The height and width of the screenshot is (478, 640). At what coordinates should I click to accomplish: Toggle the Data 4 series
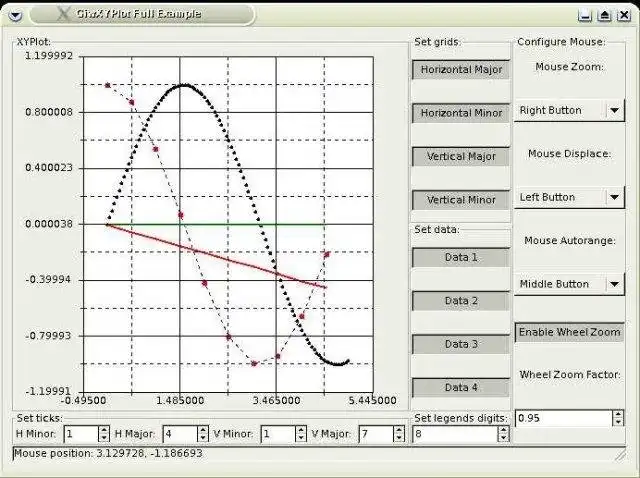[461, 387]
